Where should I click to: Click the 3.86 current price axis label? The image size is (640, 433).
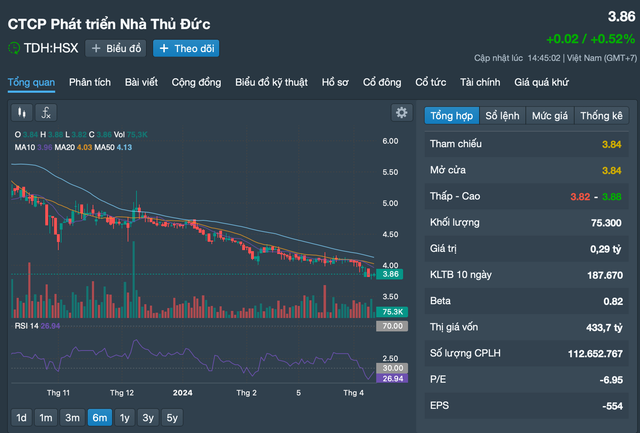[391, 273]
